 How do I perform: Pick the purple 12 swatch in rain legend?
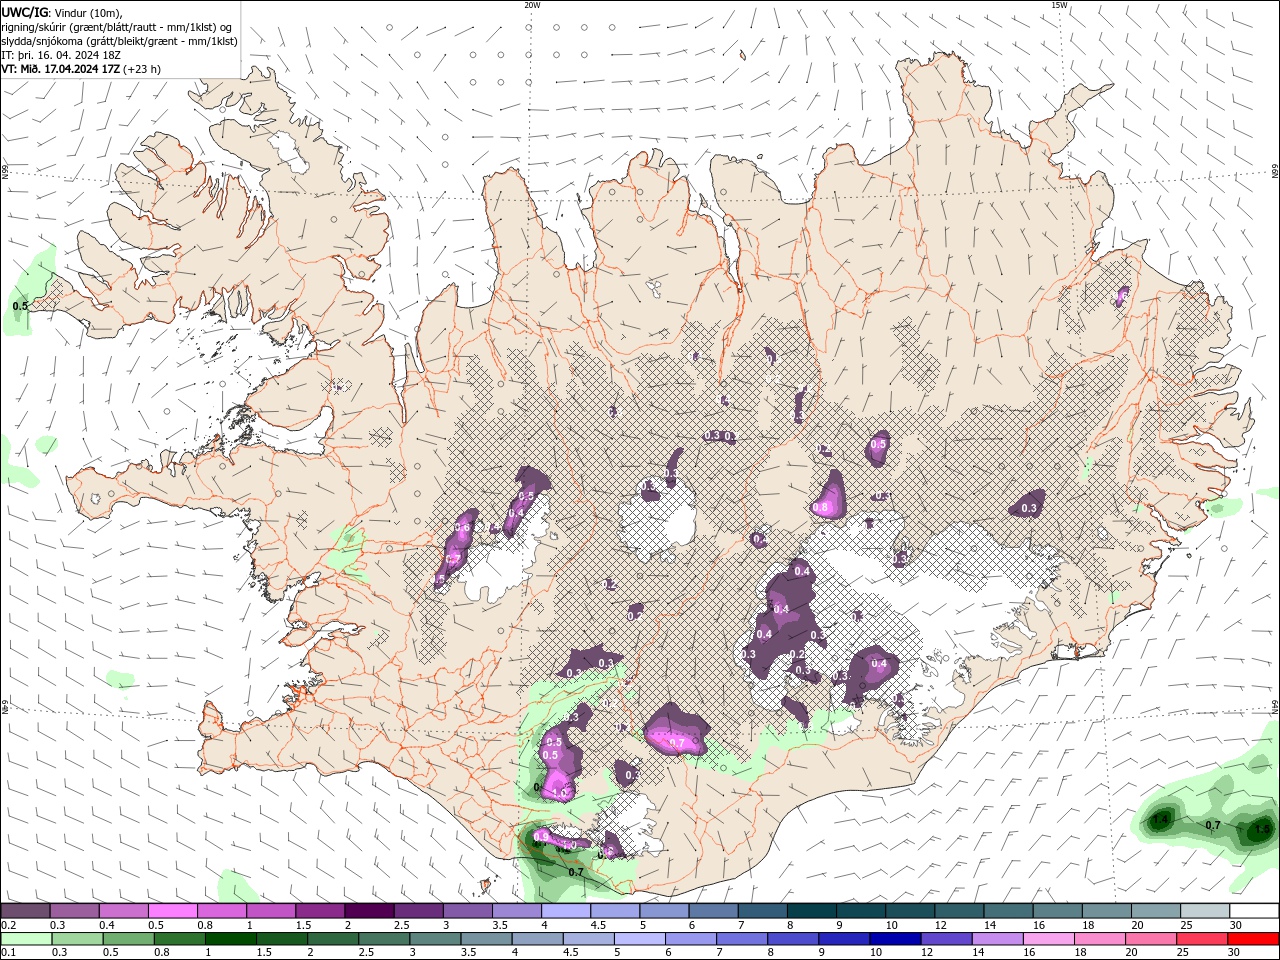point(946,939)
